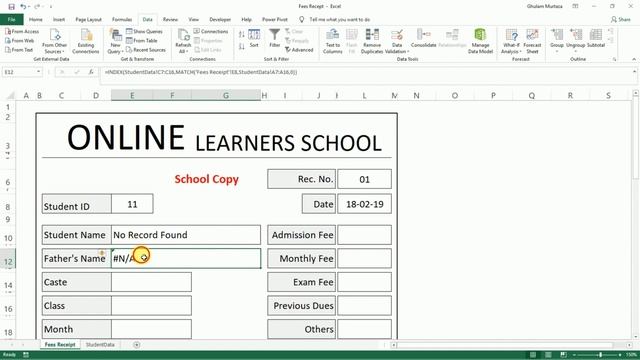The image size is (640, 360).
Task: Sort ascending A to Z icon
Action: (242, 34)
